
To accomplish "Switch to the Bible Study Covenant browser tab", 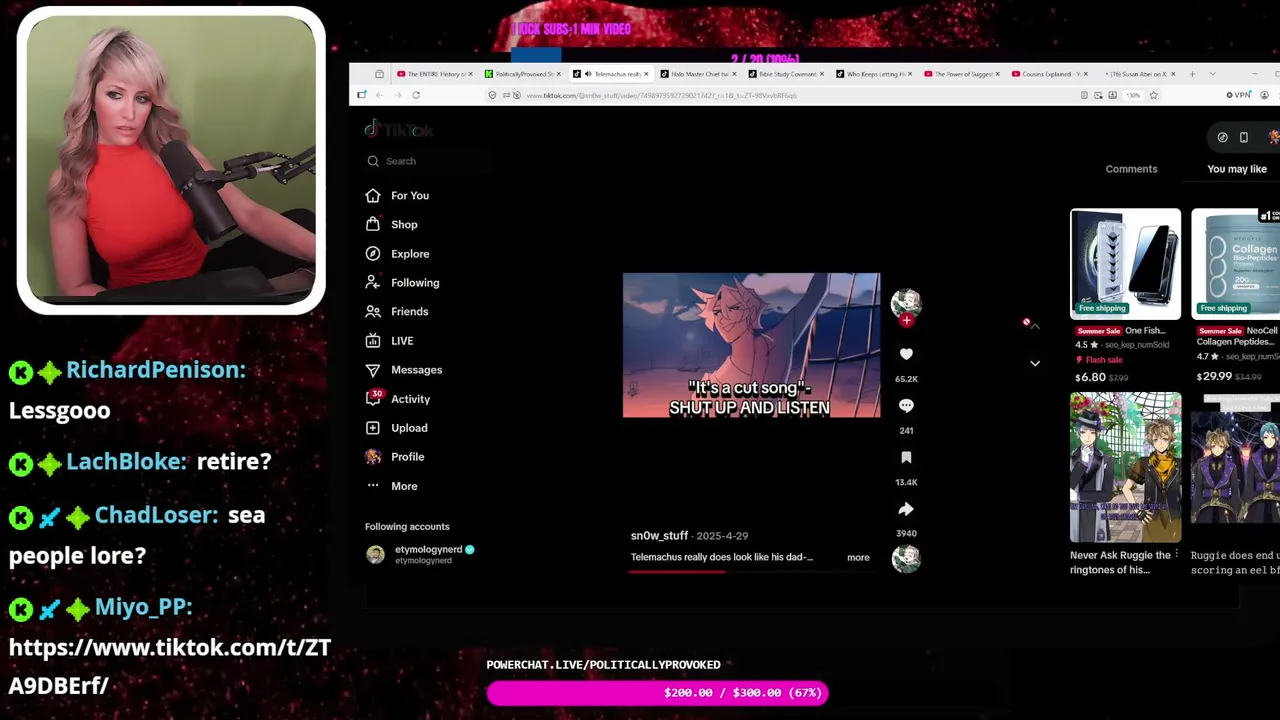I will (x=786, y=74).
